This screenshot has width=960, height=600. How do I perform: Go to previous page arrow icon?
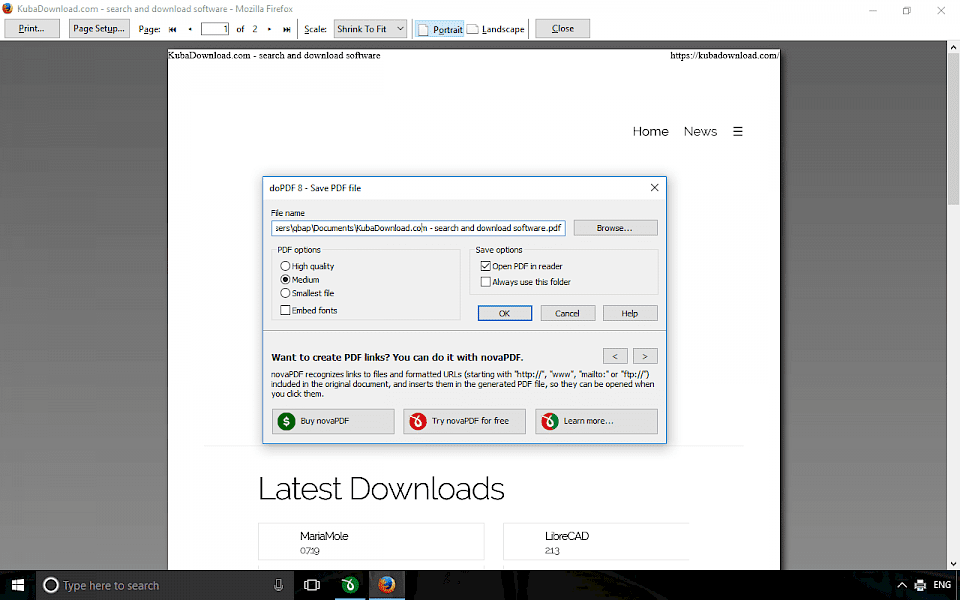190,29
